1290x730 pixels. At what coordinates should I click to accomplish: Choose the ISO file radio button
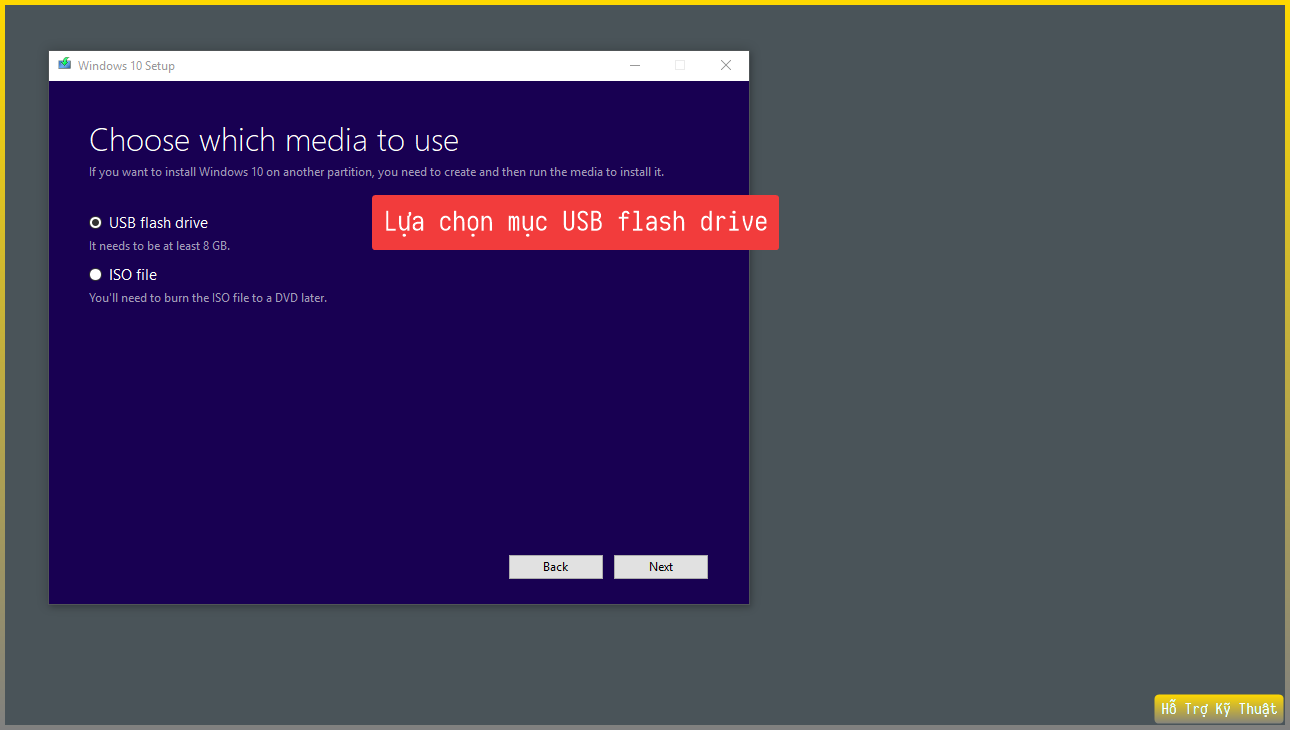pyautogui.click(x=96, y=275)
